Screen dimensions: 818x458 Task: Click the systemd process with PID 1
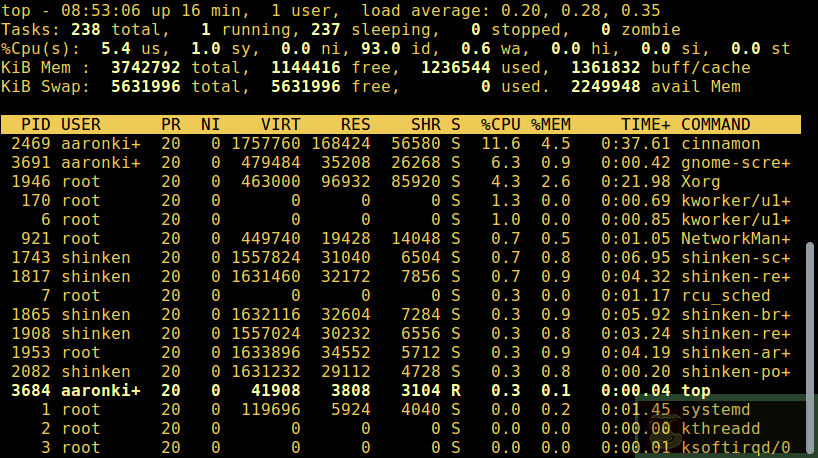coord(715,410)
